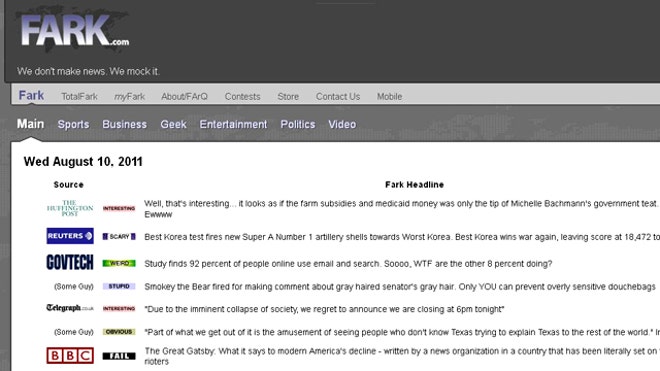Open the Smokey the Bear fired headline
Image resolution: width=660 pixels, height=371 pixels.
point(400,286)
